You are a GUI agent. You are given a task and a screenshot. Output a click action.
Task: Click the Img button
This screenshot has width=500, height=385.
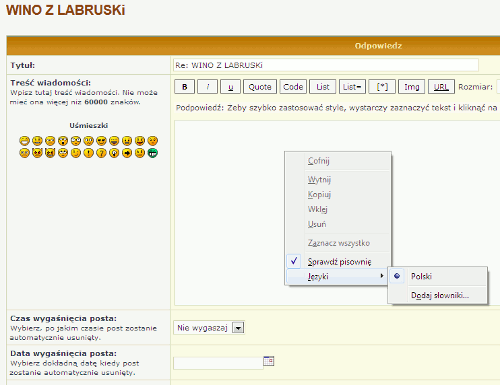(412, 87)
